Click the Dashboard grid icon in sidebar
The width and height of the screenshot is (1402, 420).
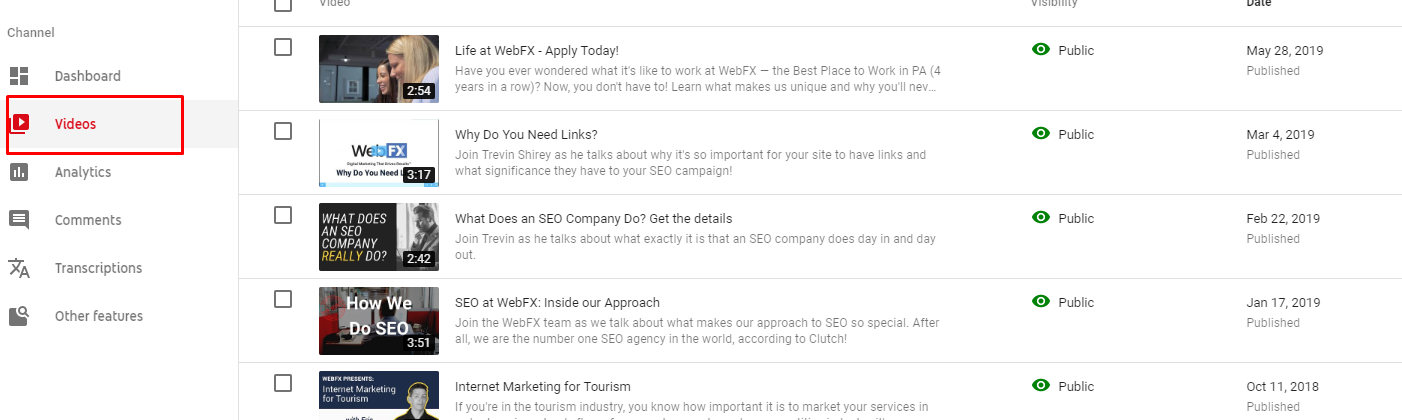[19, 76]
